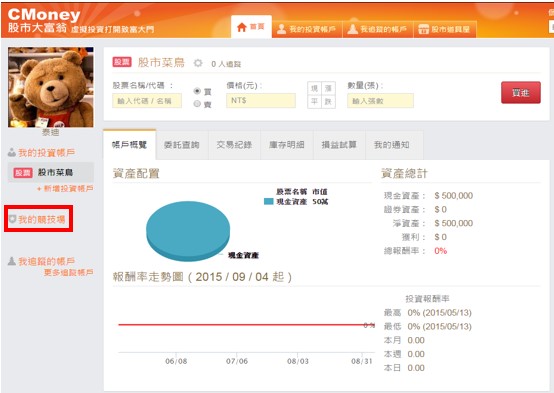
Task: Select the 賣 radio button
Action: click(x=197, y=104)
